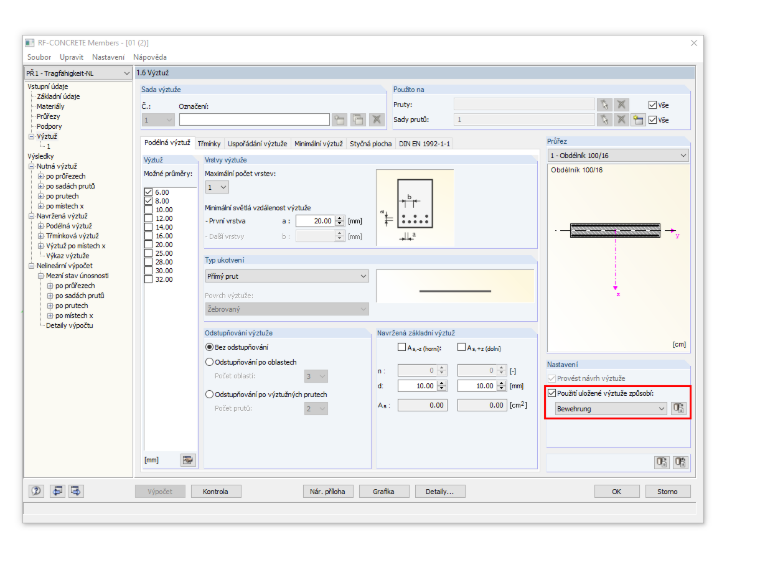Switch to the Třmínky tab
This screenshot has height=570, width=760.
(x=209, y=143)
